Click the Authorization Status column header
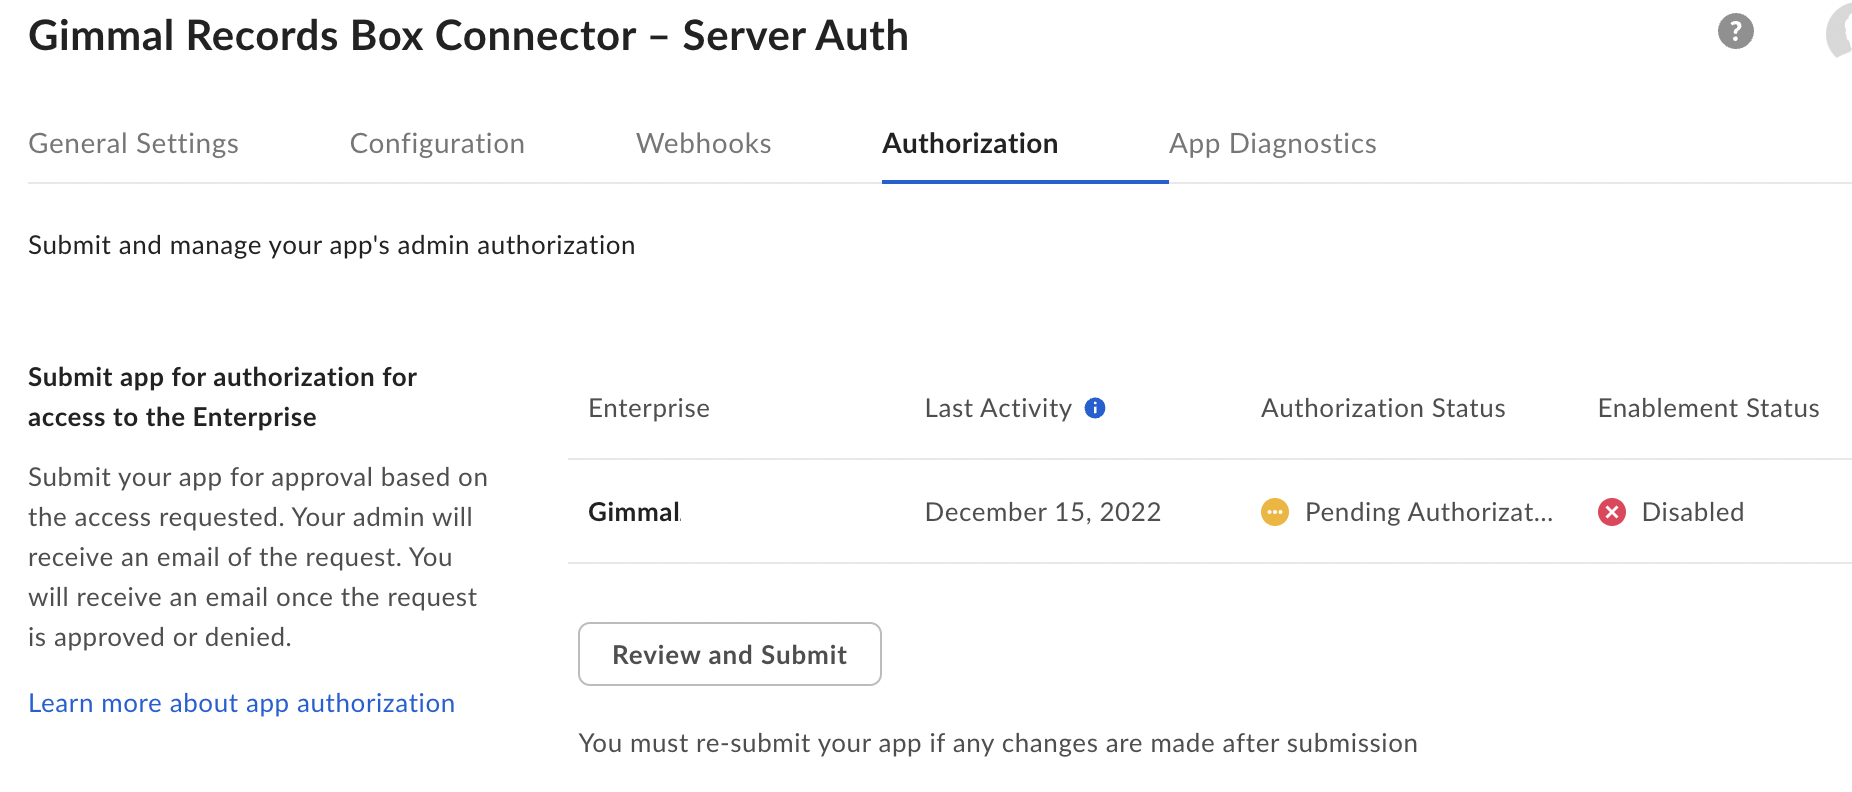Viewport: 1852px width, 792px height. point(1382,408)
